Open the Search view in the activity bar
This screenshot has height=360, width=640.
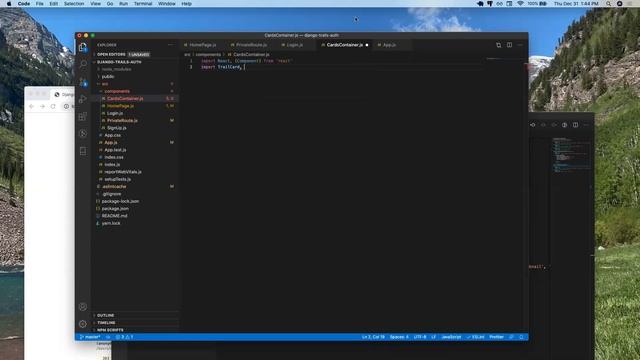click(83, 64)
